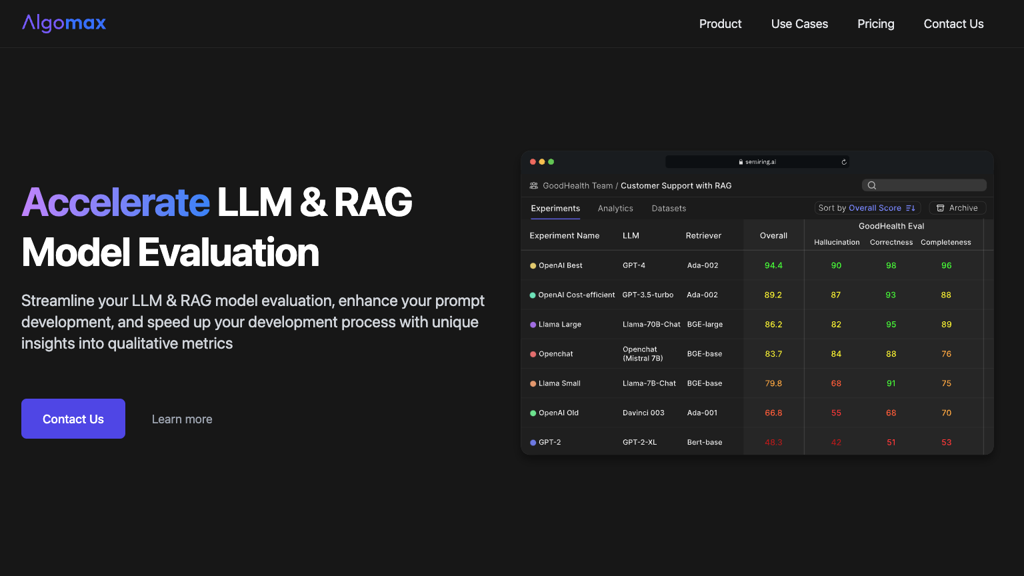Go to the Use Cases page
The image size is (1024, 576).
(x=799, y=24)
